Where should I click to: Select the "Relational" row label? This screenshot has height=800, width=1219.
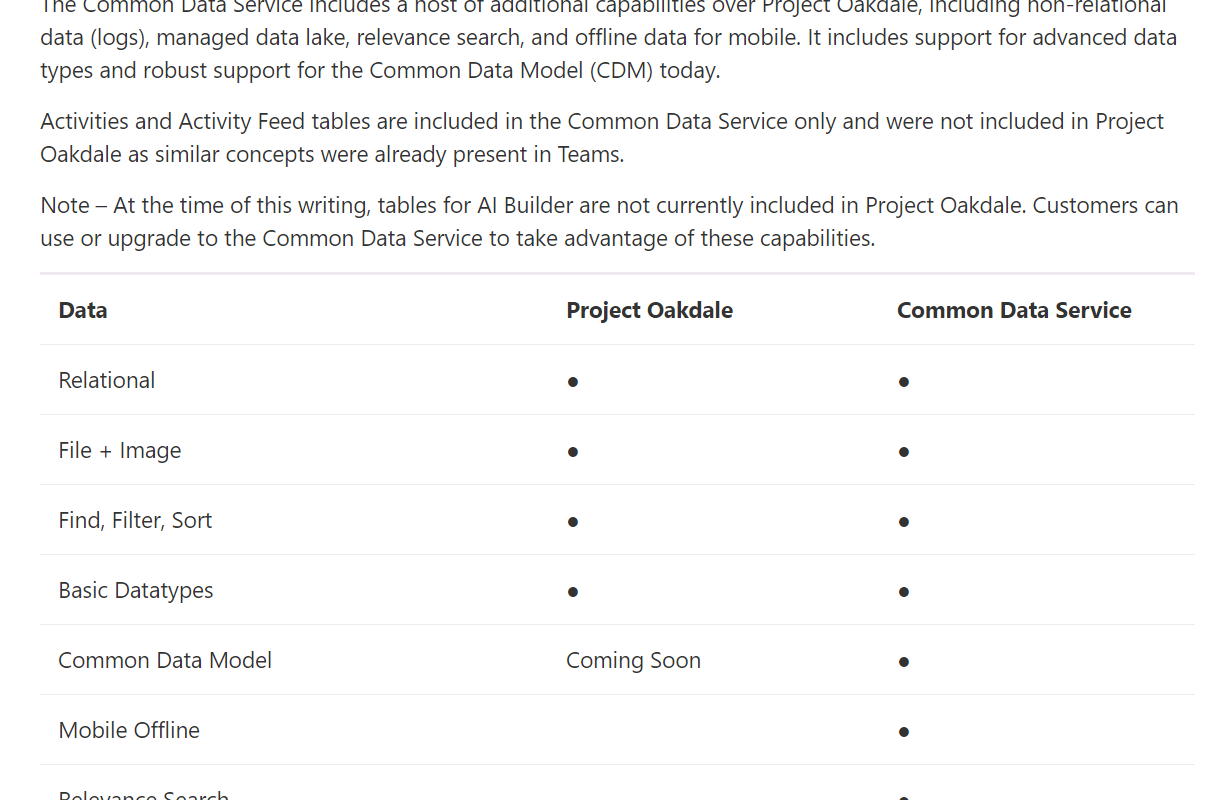(107, 380)
